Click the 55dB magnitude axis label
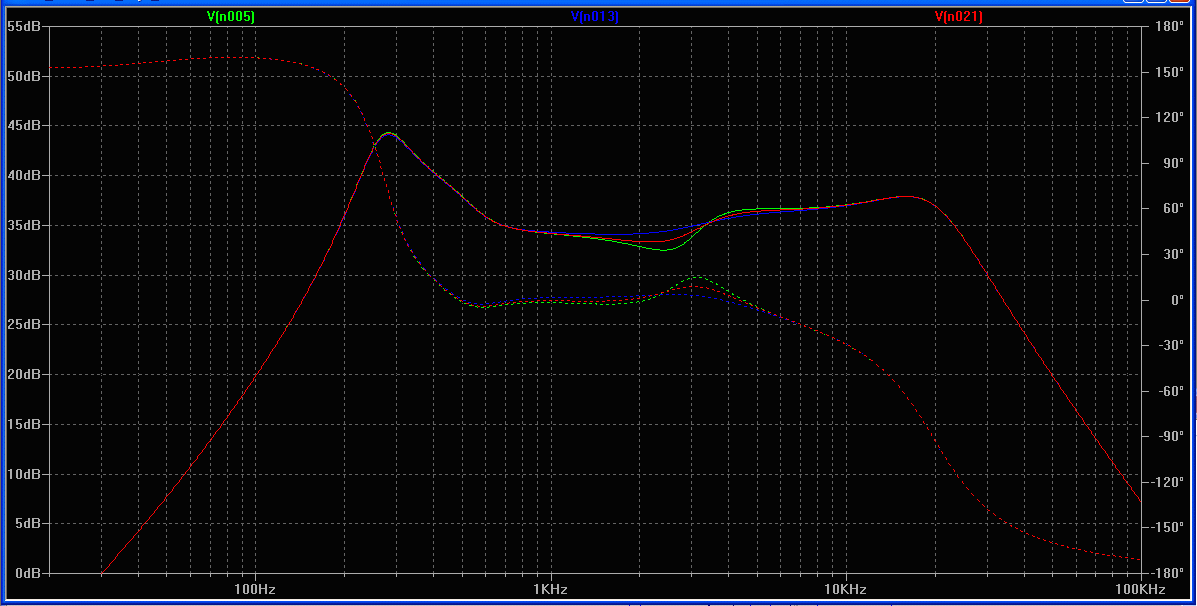The image size is (1197, 606). pos(24,27)
